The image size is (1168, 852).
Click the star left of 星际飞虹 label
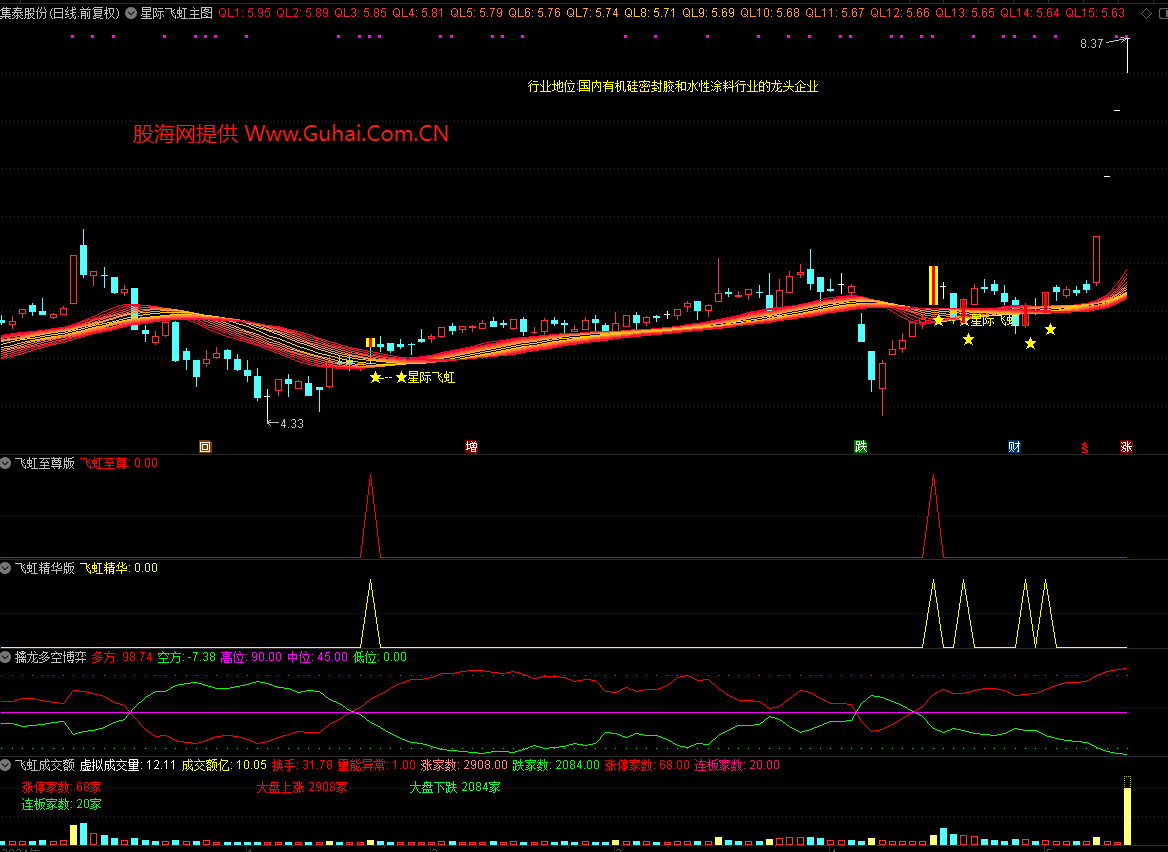[402, 378]
